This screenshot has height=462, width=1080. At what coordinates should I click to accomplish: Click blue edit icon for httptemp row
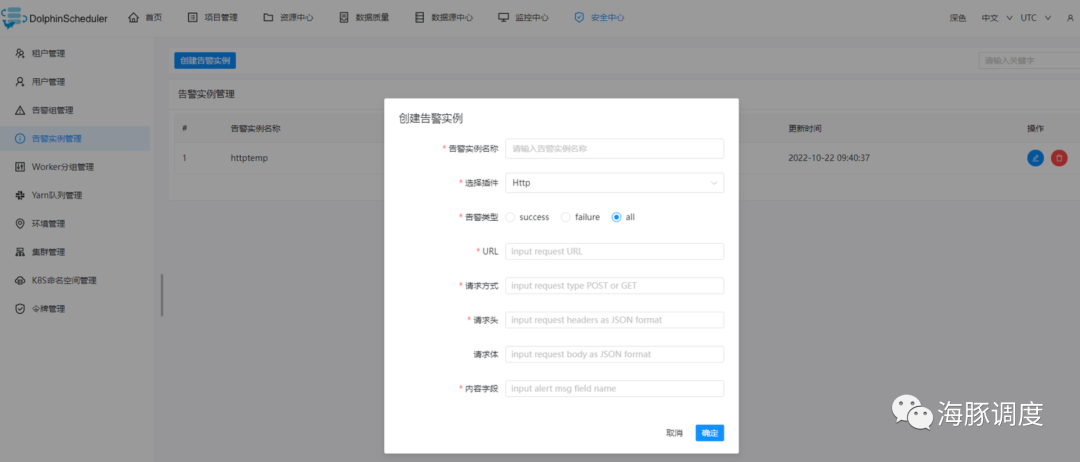coord(1035,158)
